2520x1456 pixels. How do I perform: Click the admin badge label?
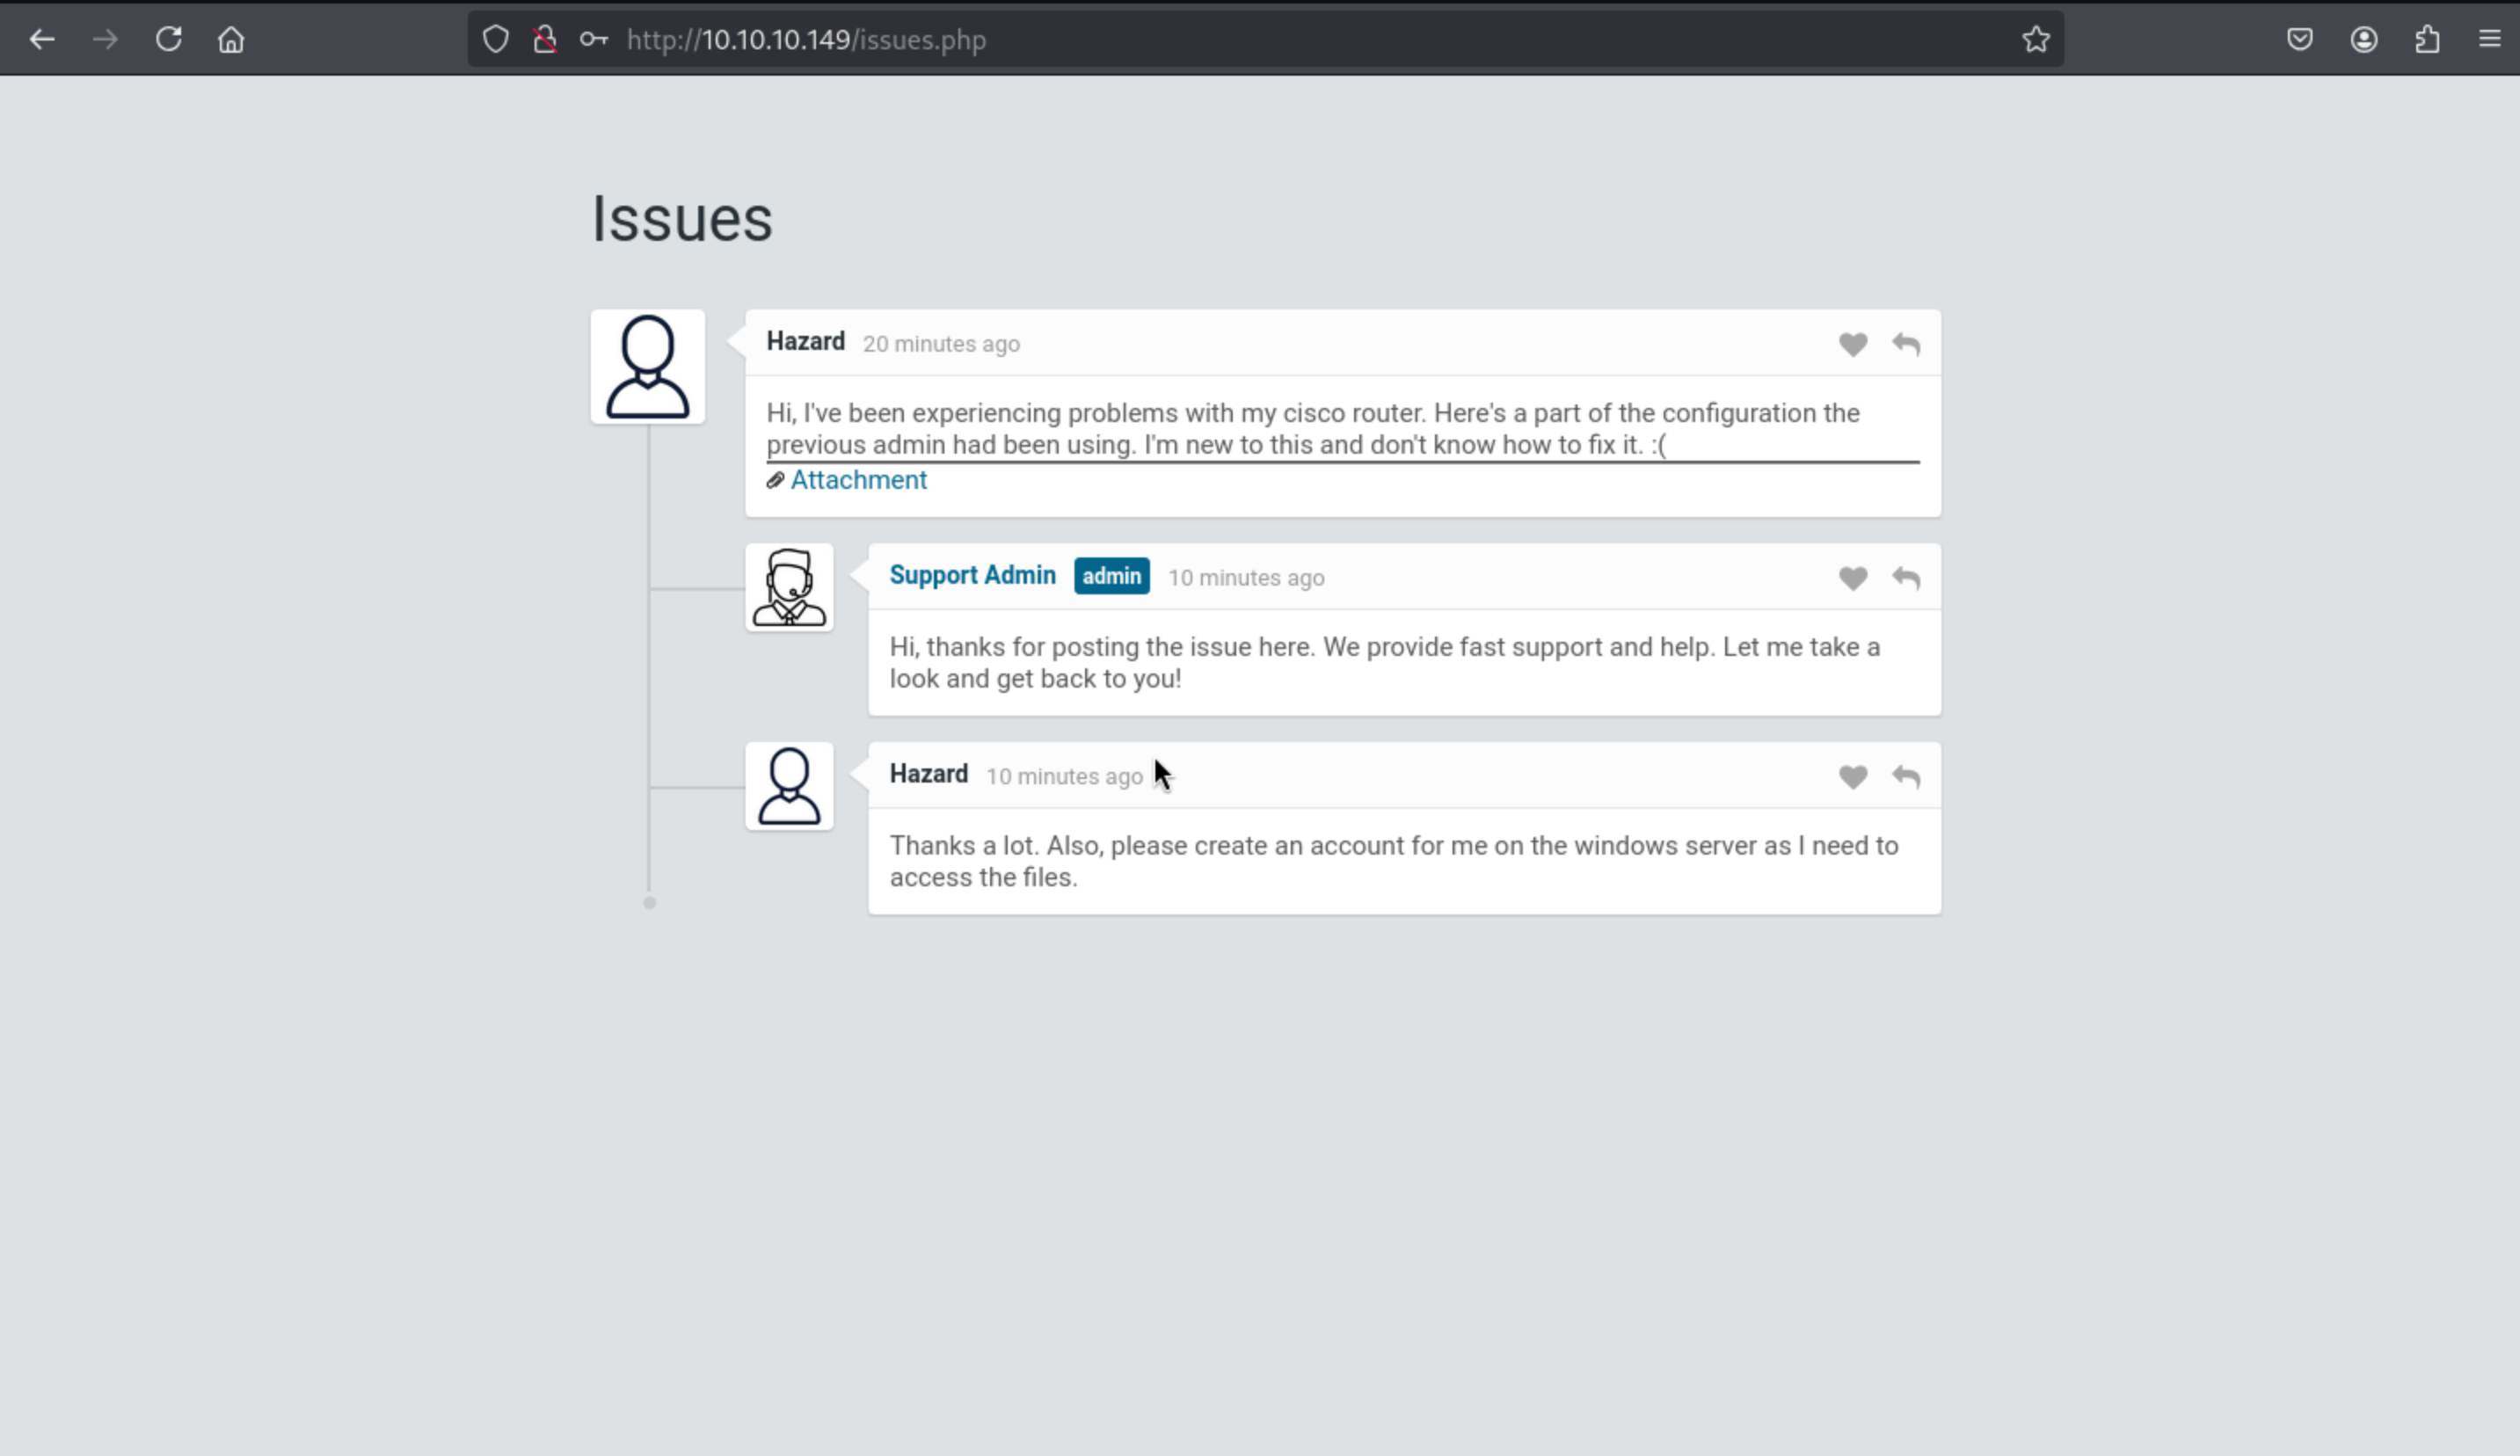[x=1111, y=576]
